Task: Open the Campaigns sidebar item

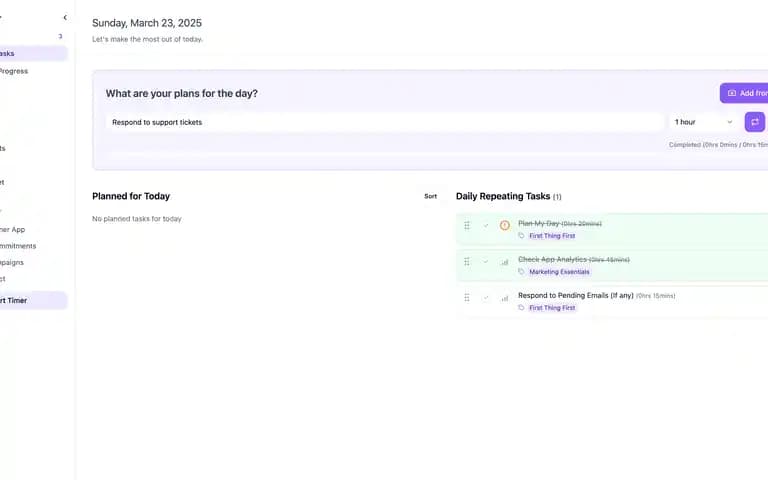Action: [x=12, y=263]
